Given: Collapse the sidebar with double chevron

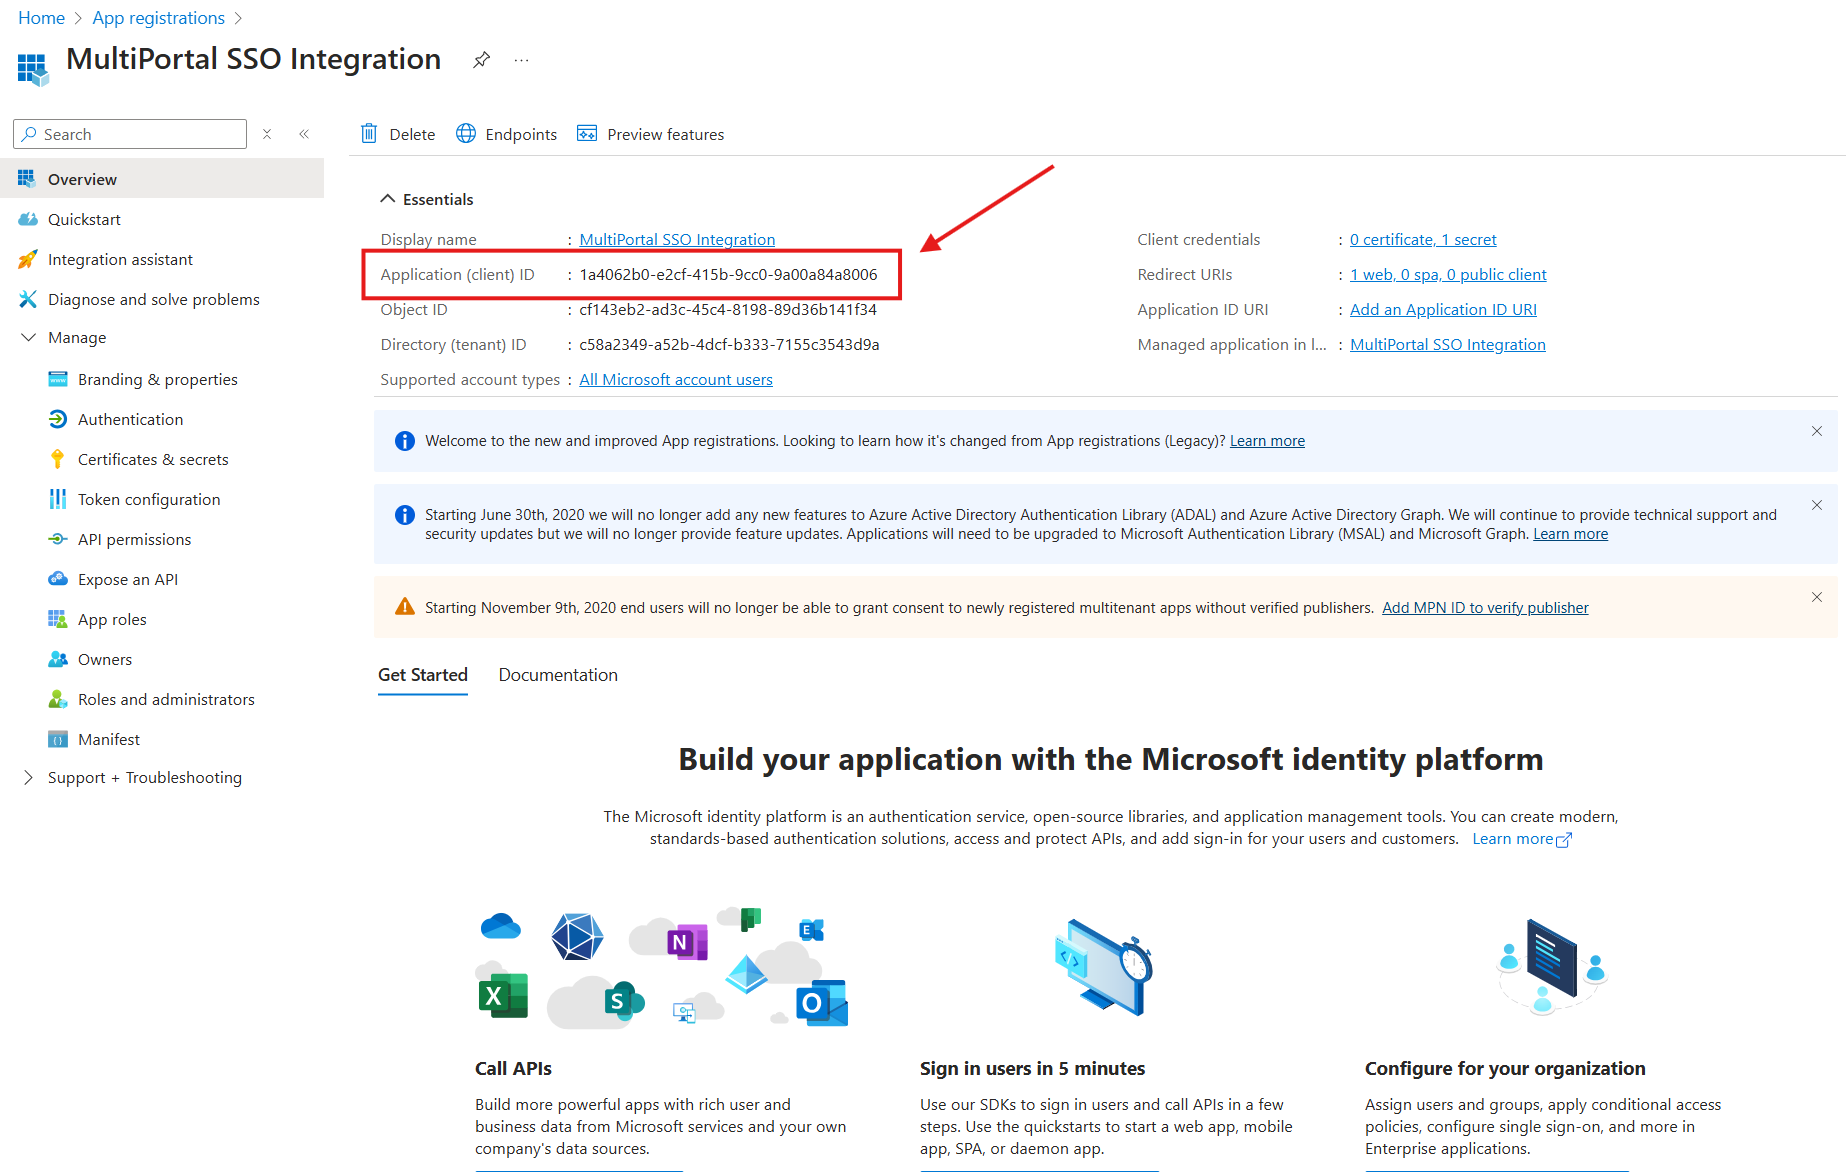Looking at the screenshot, I should point(304,134).
